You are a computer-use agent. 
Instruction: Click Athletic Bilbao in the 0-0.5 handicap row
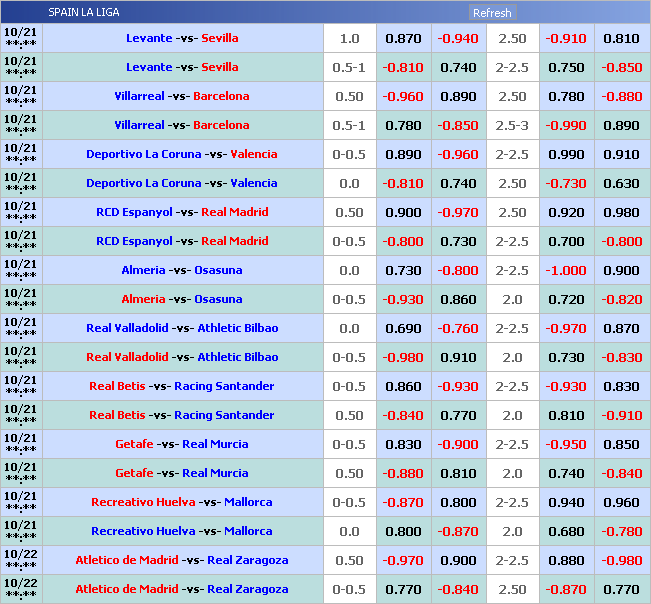237,357
